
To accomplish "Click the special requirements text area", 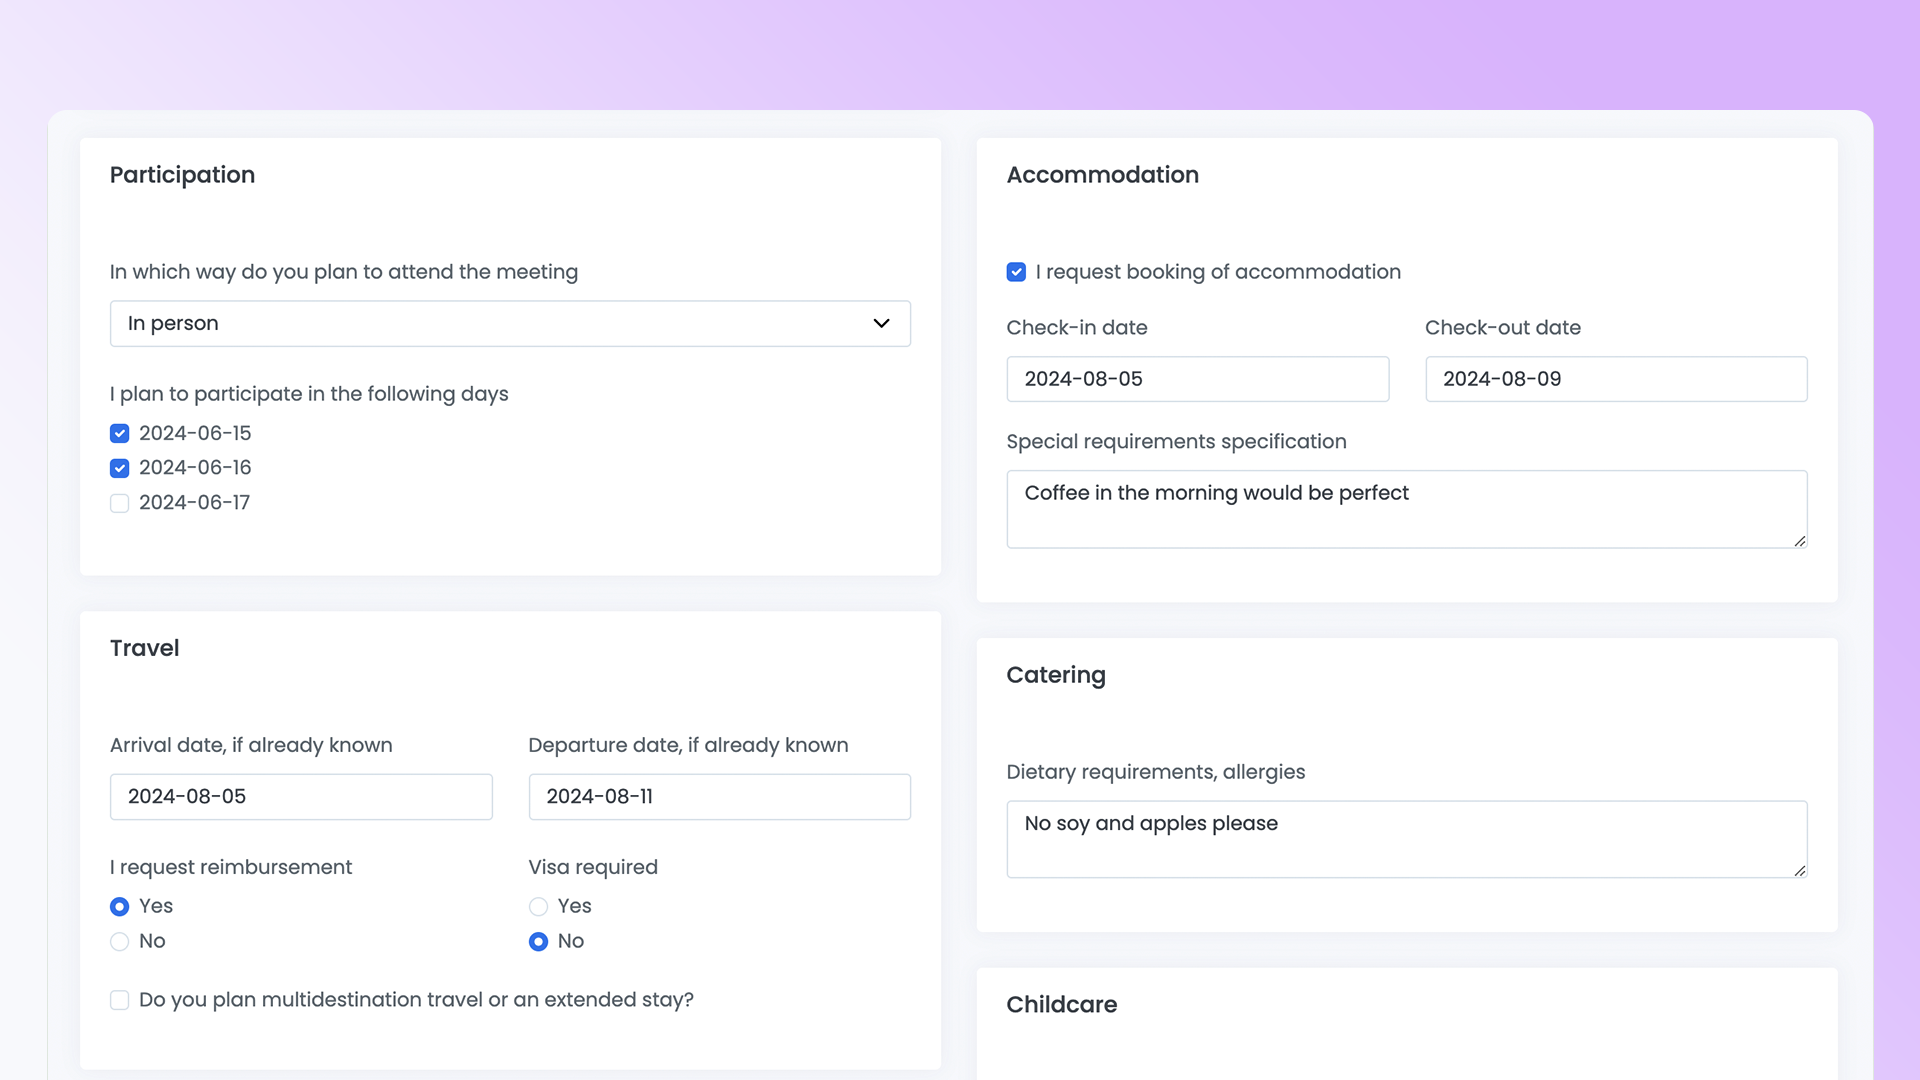I will (x=1407, y=509).
